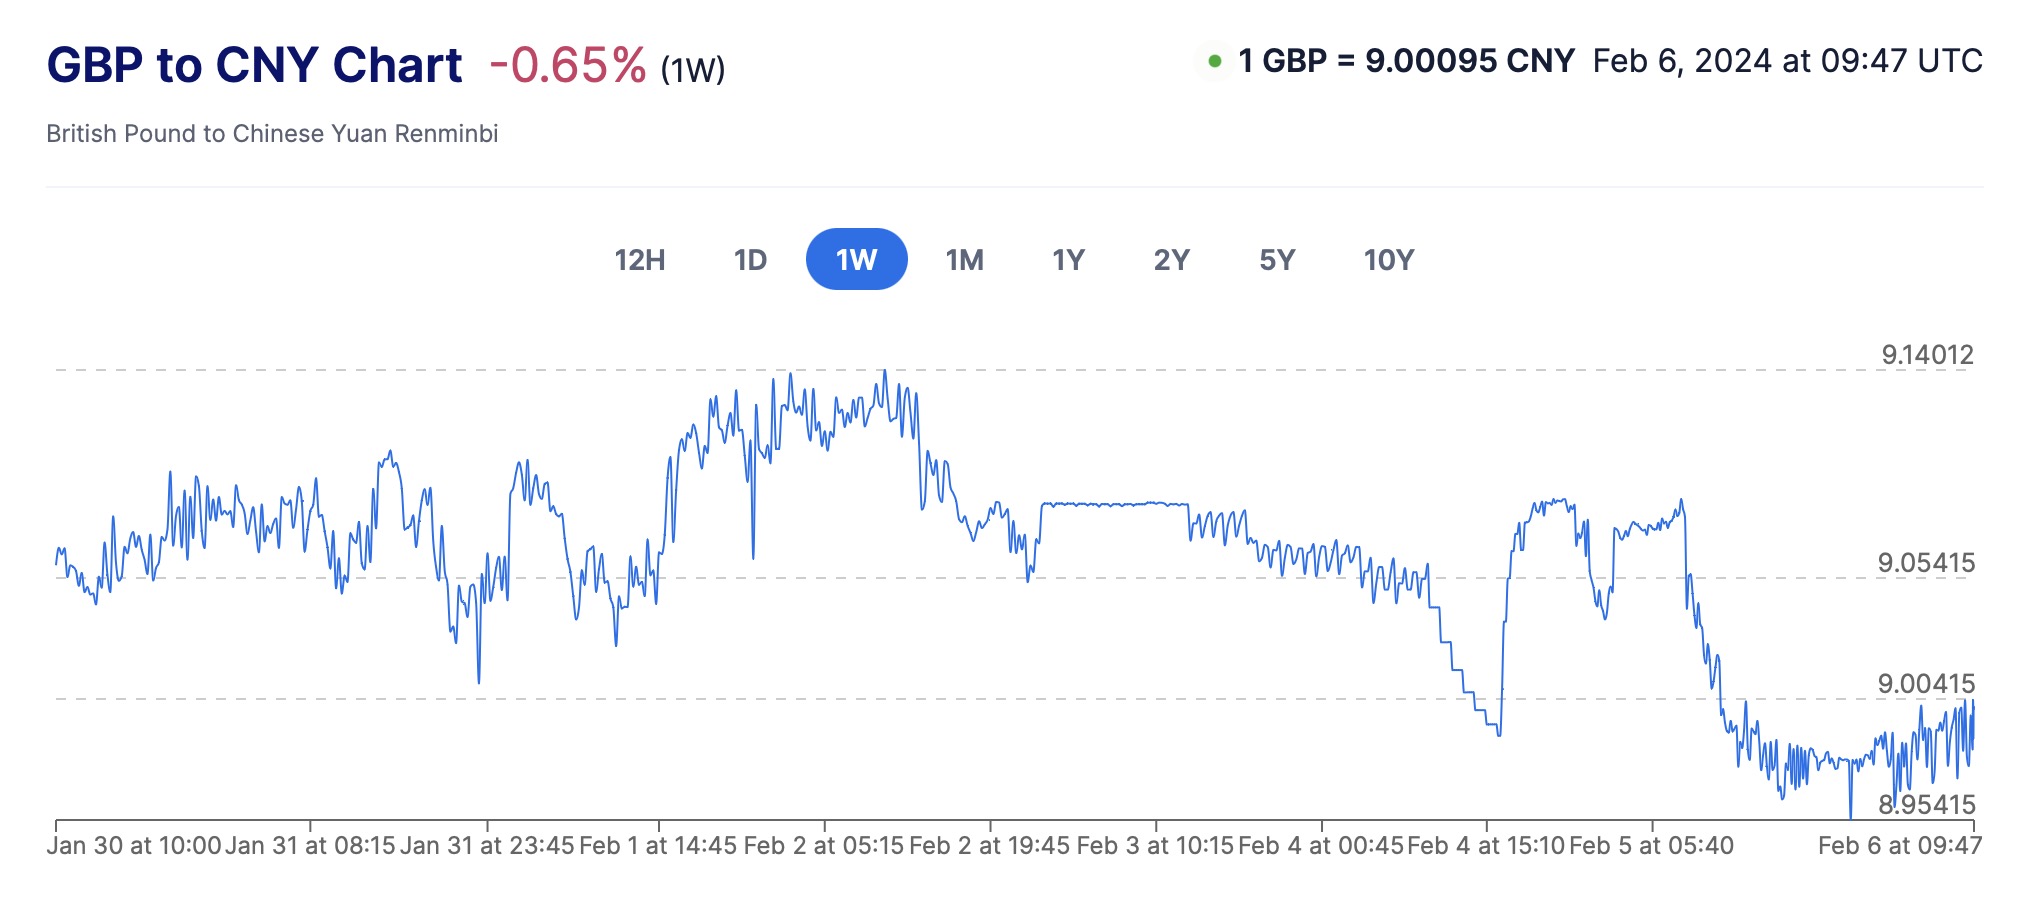This screenshot has width=2032, height=900.
Task: Click the green live rate status dot
Action: (x=1215, y=61)
